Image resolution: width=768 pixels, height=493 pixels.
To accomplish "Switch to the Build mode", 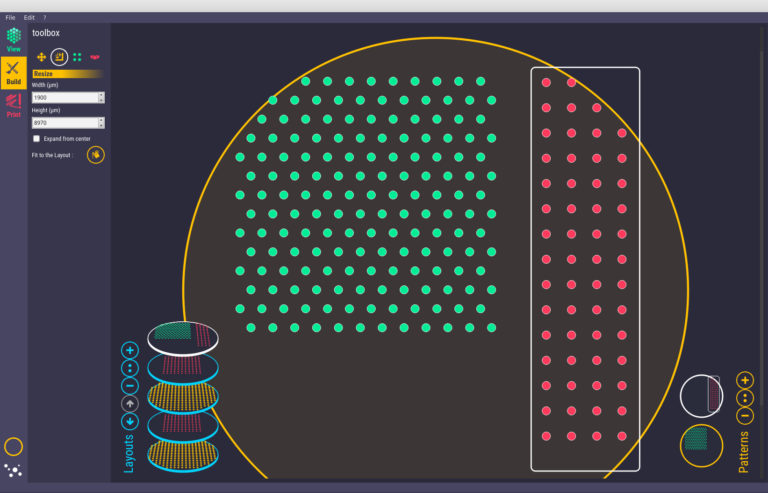I will click(14, 72).
